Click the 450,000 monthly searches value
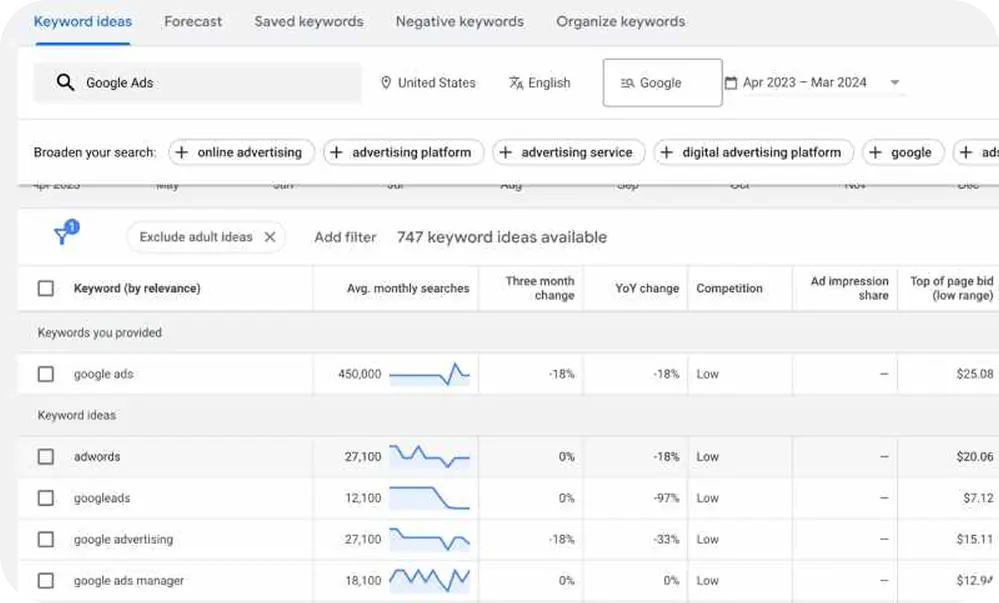The image size is (999, 603). [x=359, y=374]
